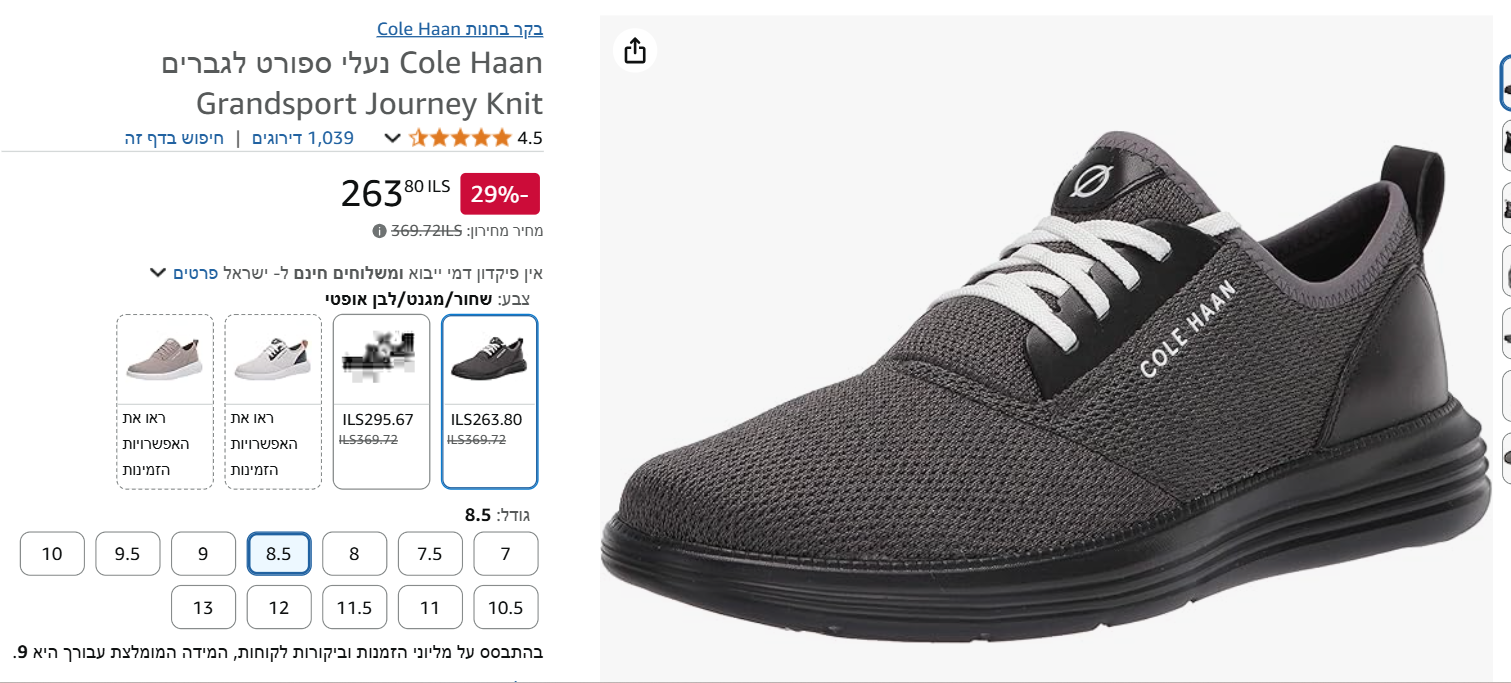This screenshot has height=683, width=1511.
Task: Click the -29% discount badge
Action: point(500,194)
